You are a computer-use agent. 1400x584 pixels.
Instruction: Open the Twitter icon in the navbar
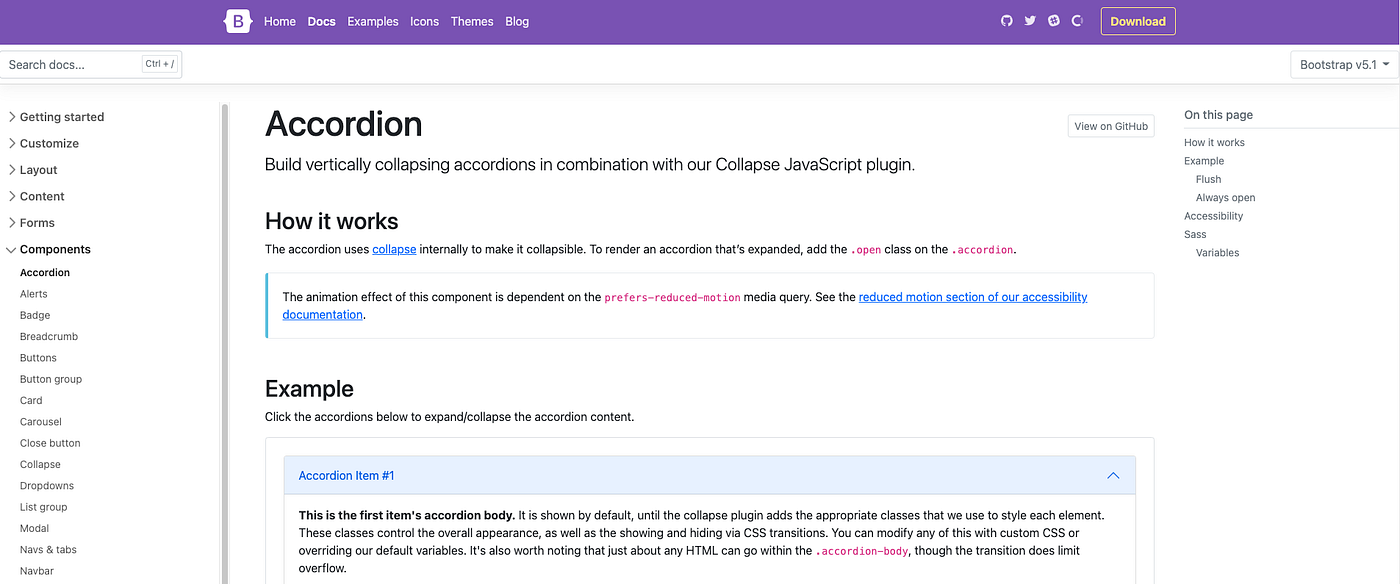point(1029,20)
